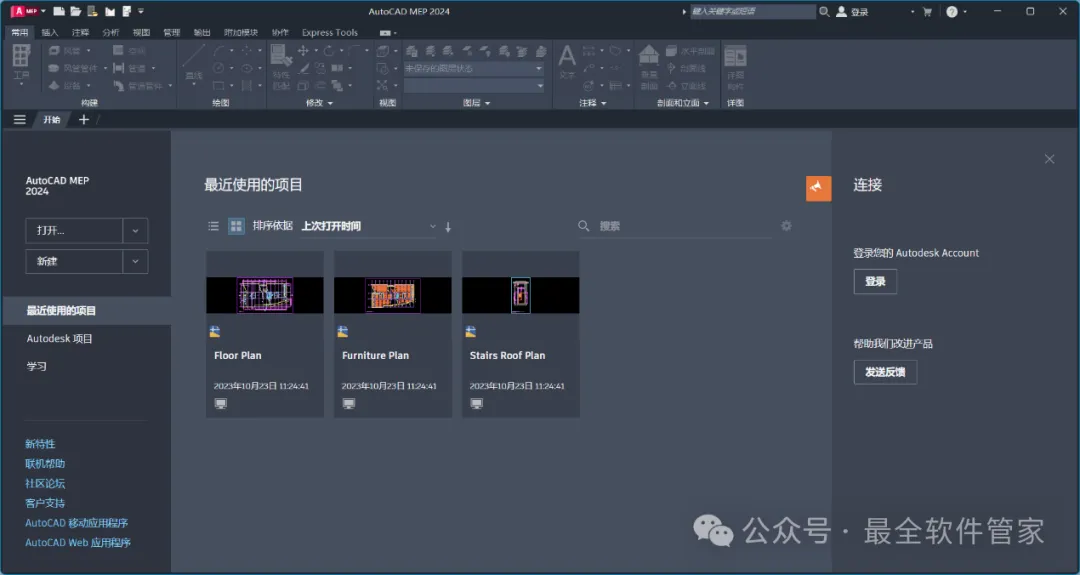Click the keyword search field in title bar
The width and height of the screenshot is (1080, 575).
tap(753, 11)
